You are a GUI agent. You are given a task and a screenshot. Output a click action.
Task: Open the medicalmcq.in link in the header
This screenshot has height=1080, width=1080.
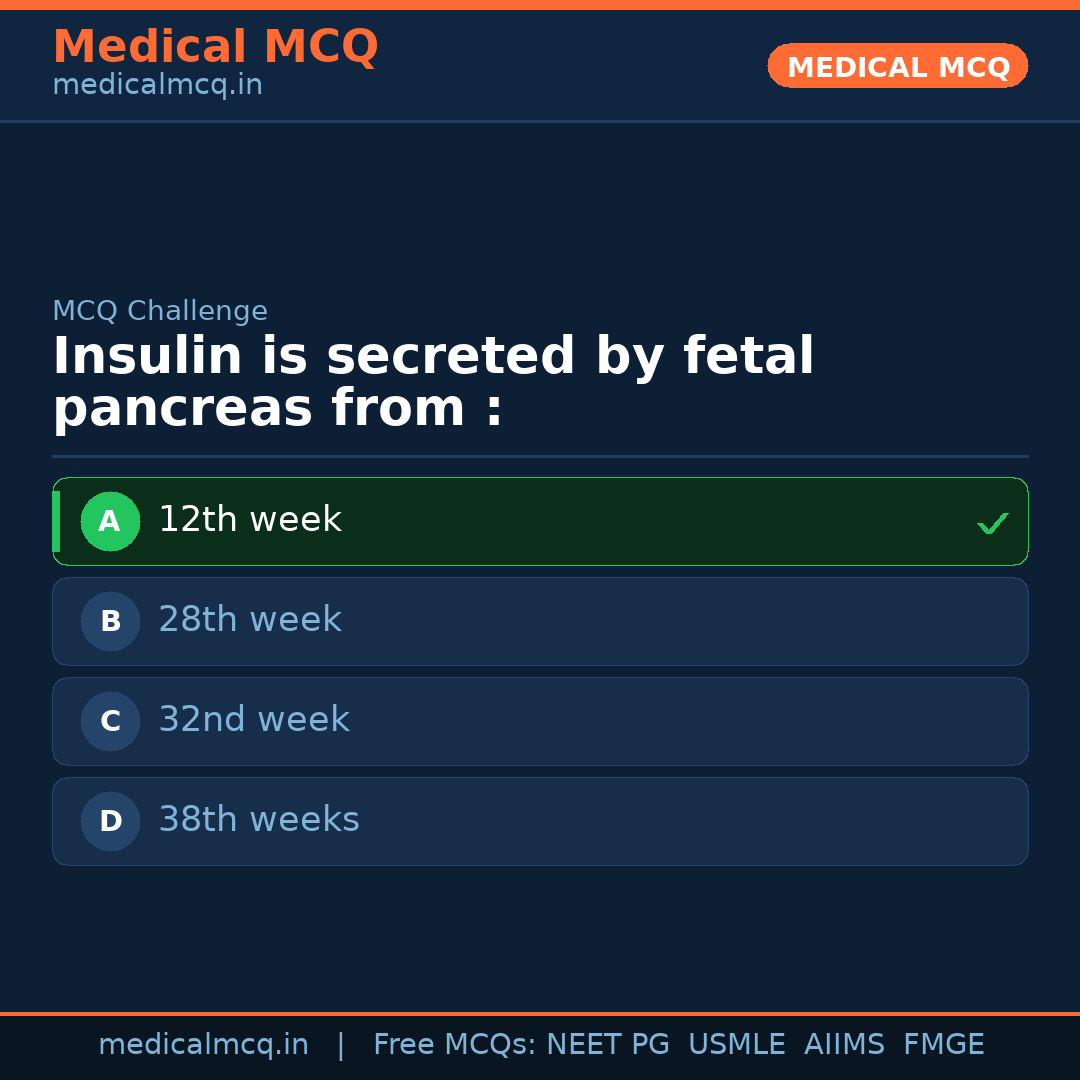(157, 86)
